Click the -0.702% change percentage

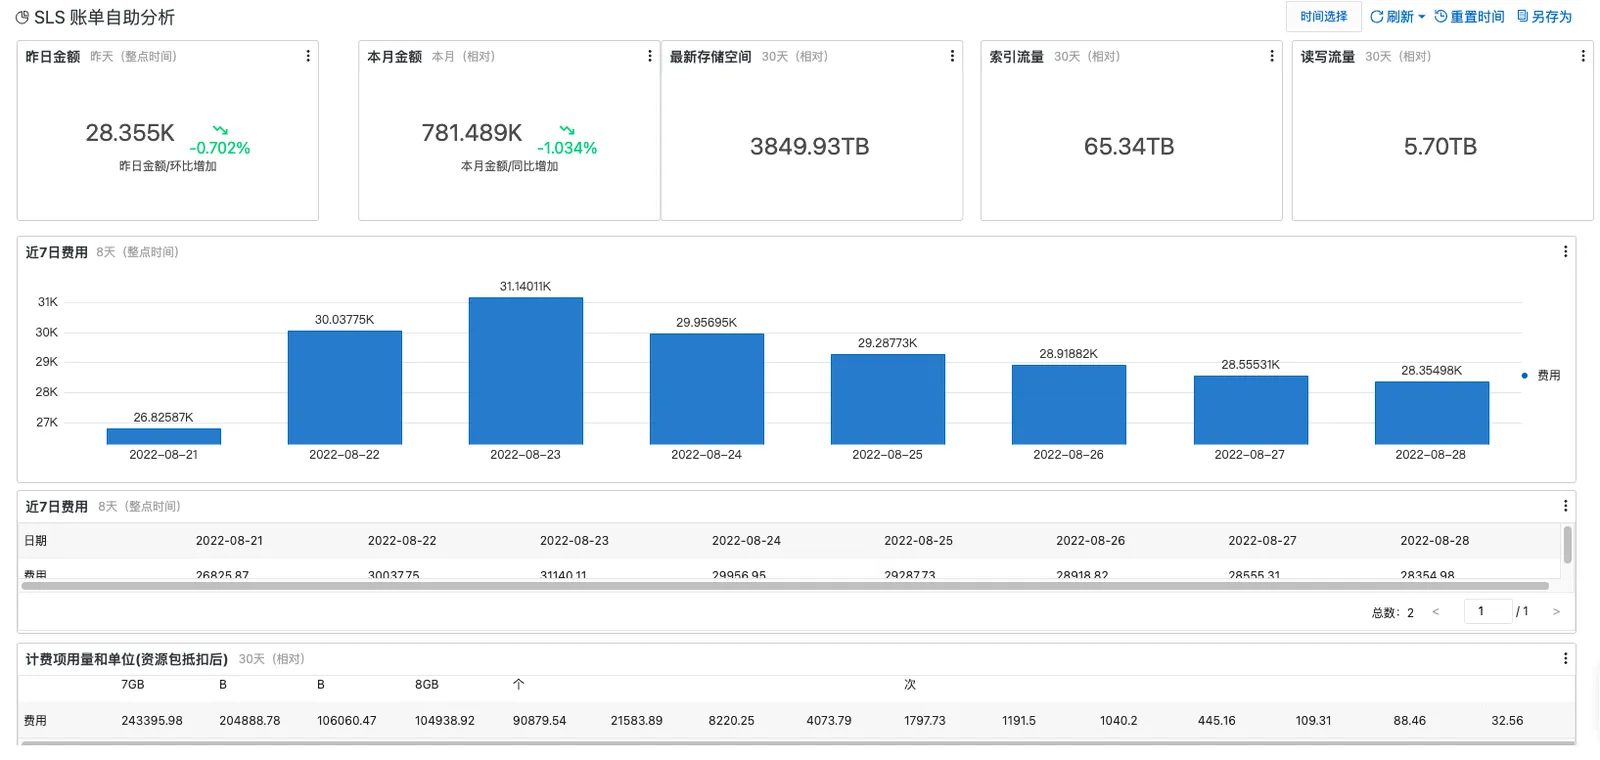coord(220,148)
